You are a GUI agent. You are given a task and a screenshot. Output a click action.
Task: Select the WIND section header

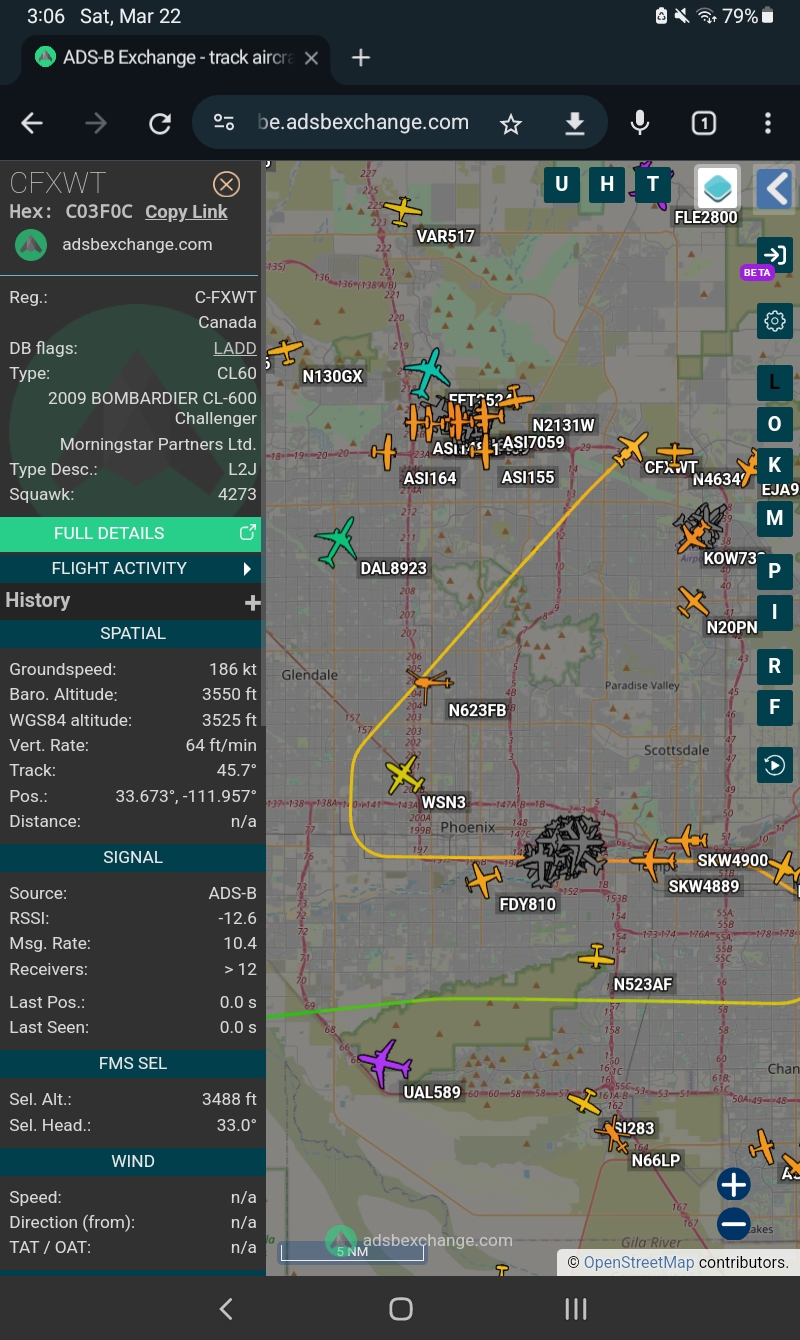point(132,1161)
